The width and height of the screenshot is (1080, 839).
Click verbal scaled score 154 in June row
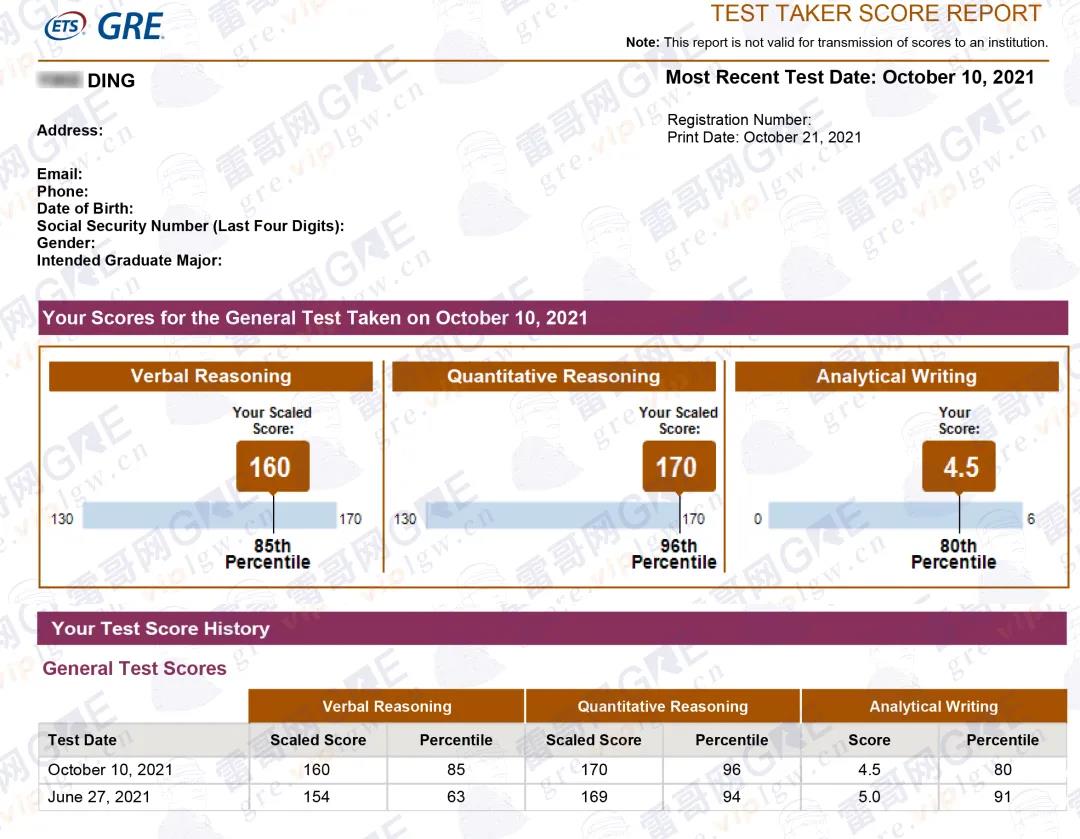coord(317,797)
